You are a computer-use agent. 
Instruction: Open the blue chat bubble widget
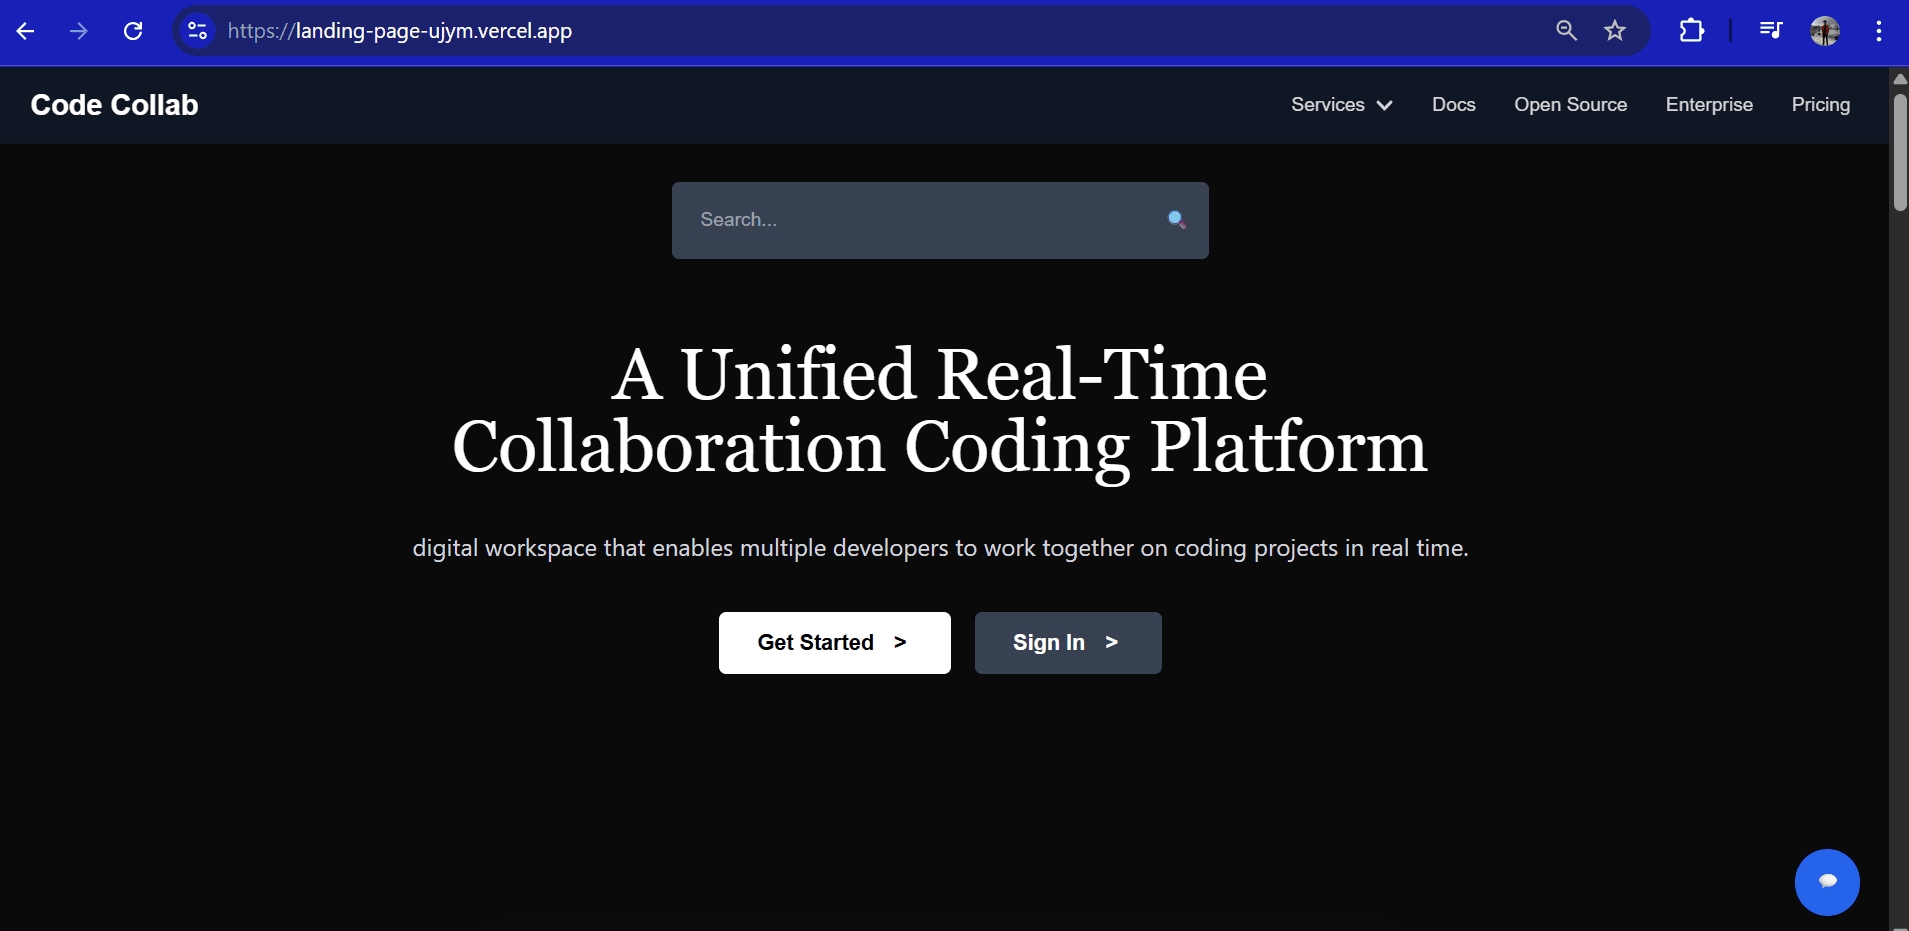click(x=1827, y=882)
